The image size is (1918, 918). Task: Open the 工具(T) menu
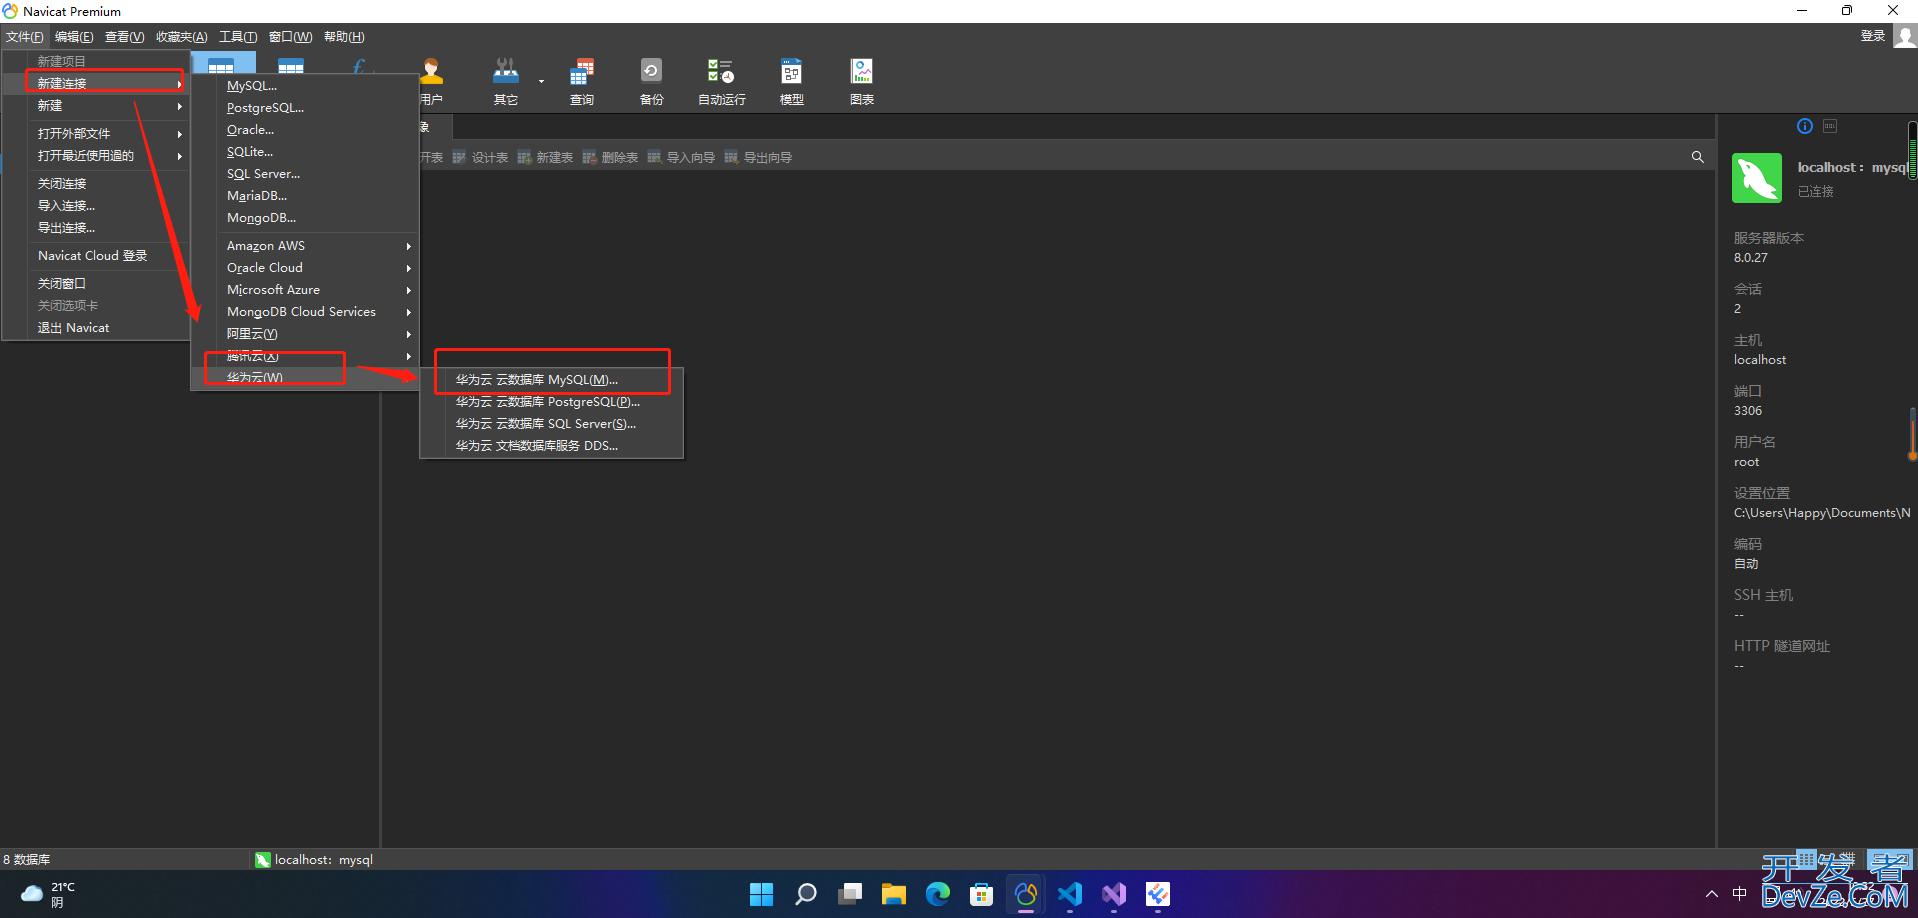coord(238,37)
